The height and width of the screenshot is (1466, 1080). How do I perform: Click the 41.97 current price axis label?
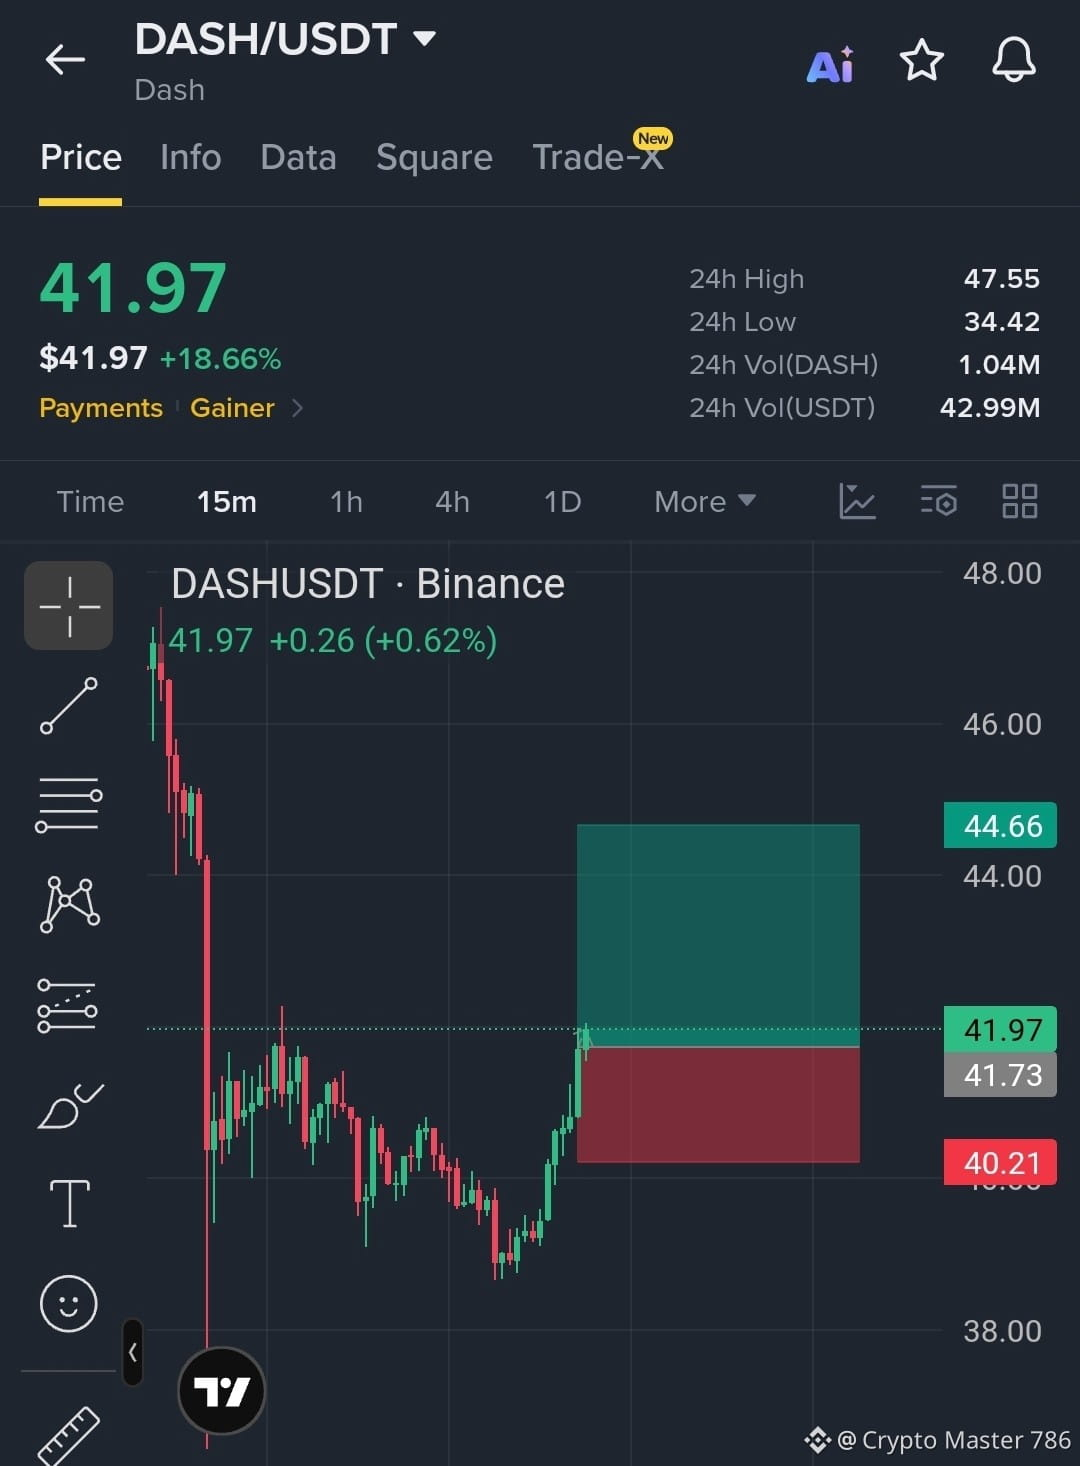[1000, 1029]
